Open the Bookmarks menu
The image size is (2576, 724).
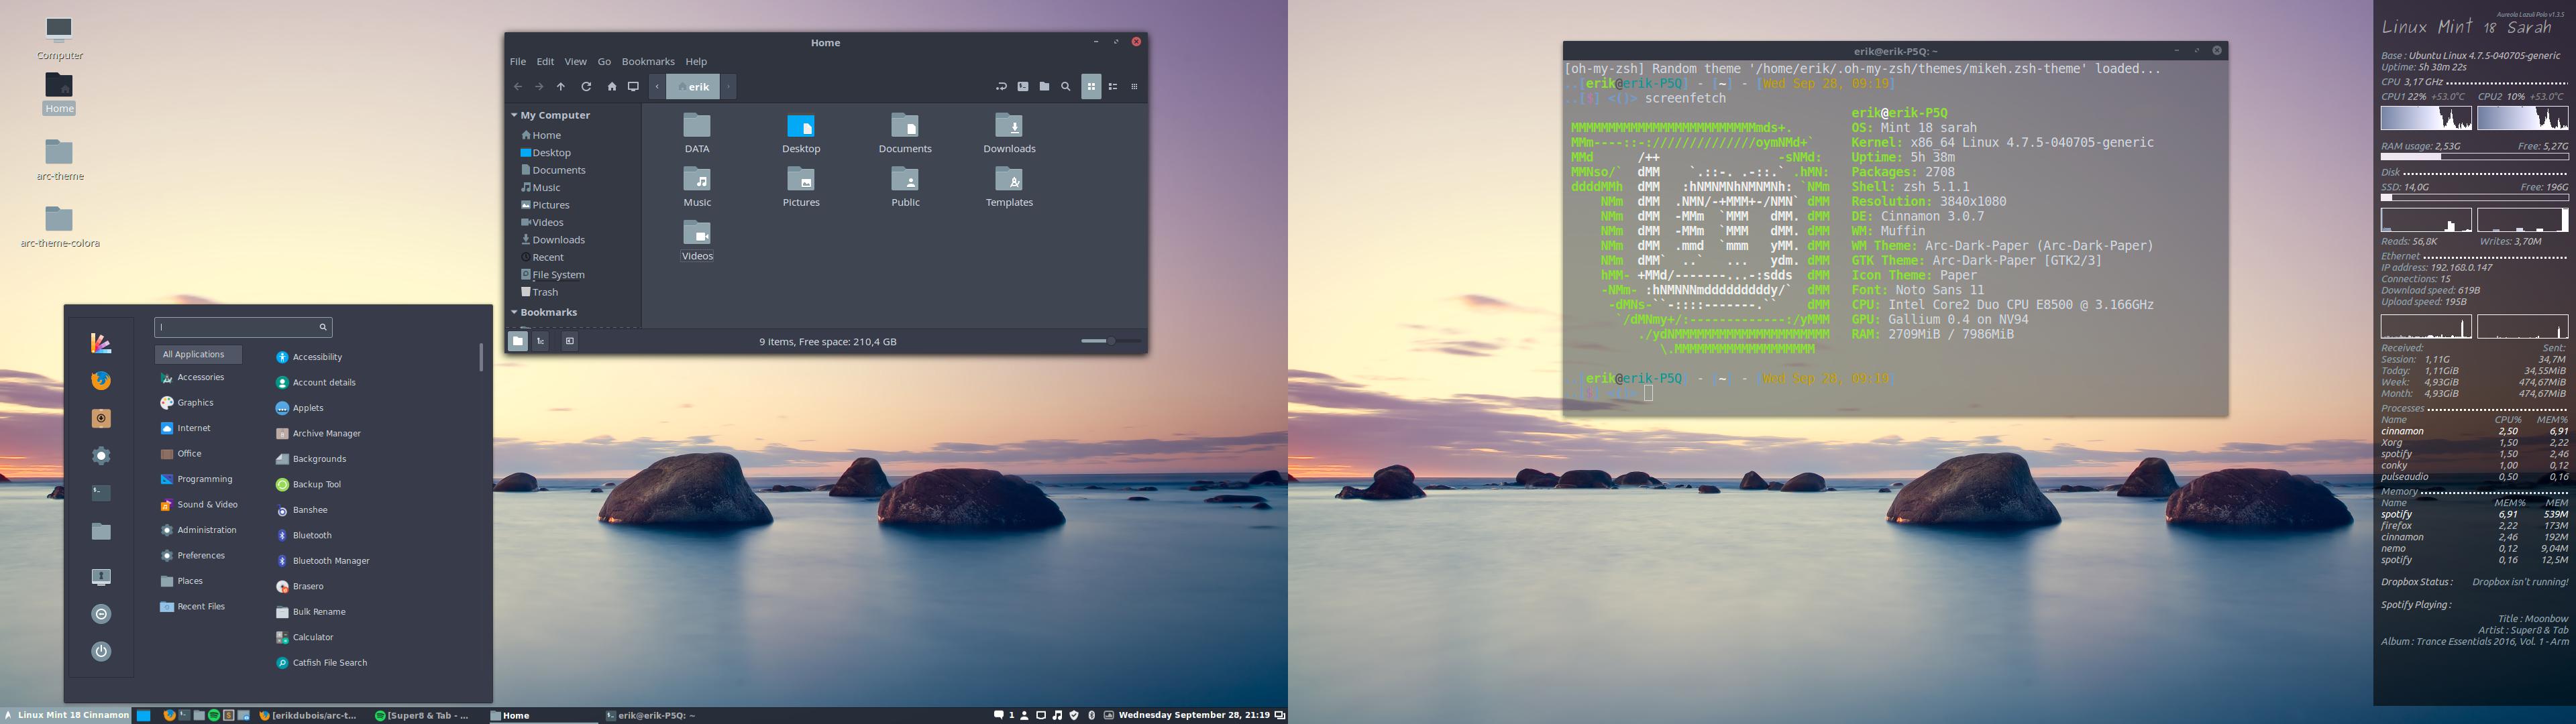tap(648, 62)
